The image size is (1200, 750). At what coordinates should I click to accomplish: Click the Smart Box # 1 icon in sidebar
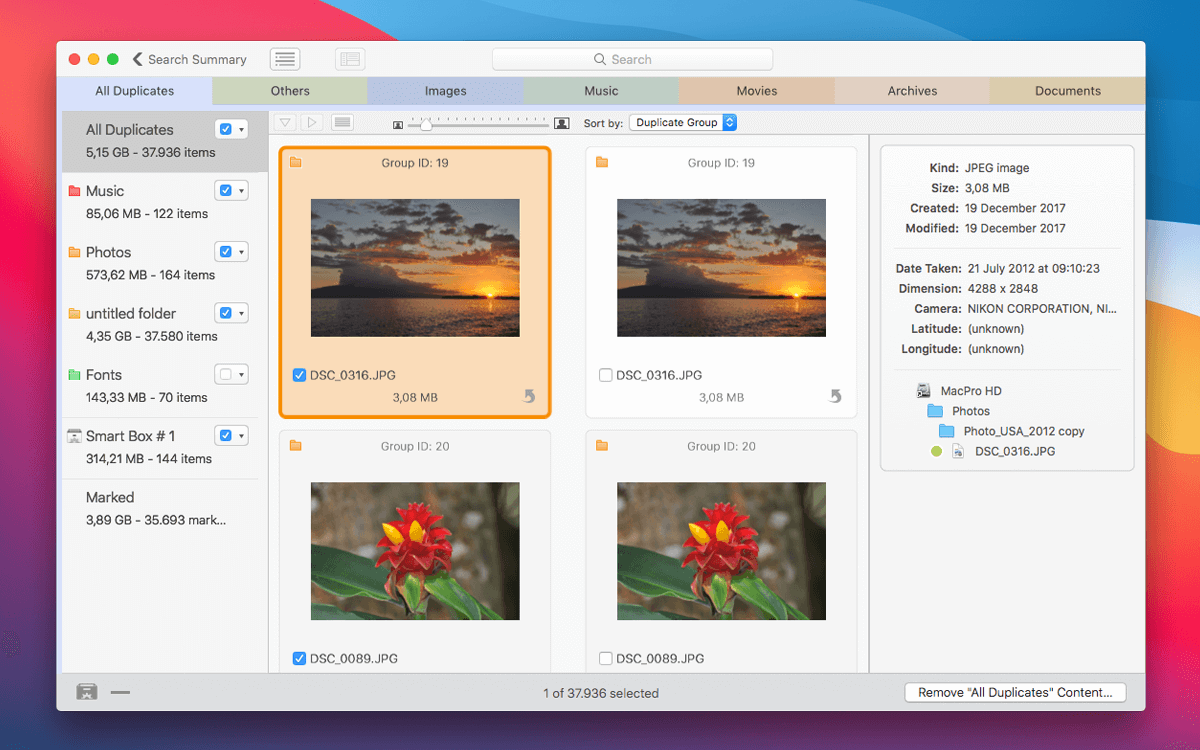[x=74, y=436]
